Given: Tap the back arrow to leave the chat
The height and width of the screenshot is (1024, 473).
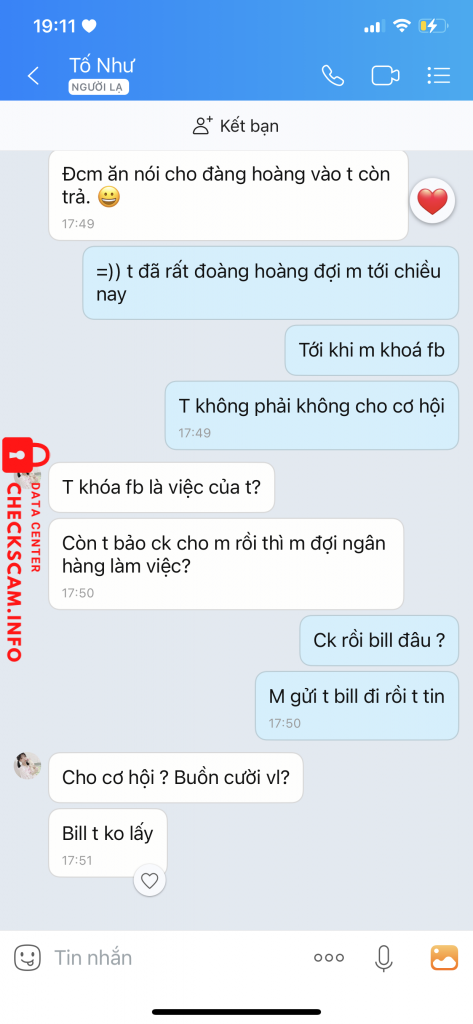Looking at the screenshot, I should 33,76.
